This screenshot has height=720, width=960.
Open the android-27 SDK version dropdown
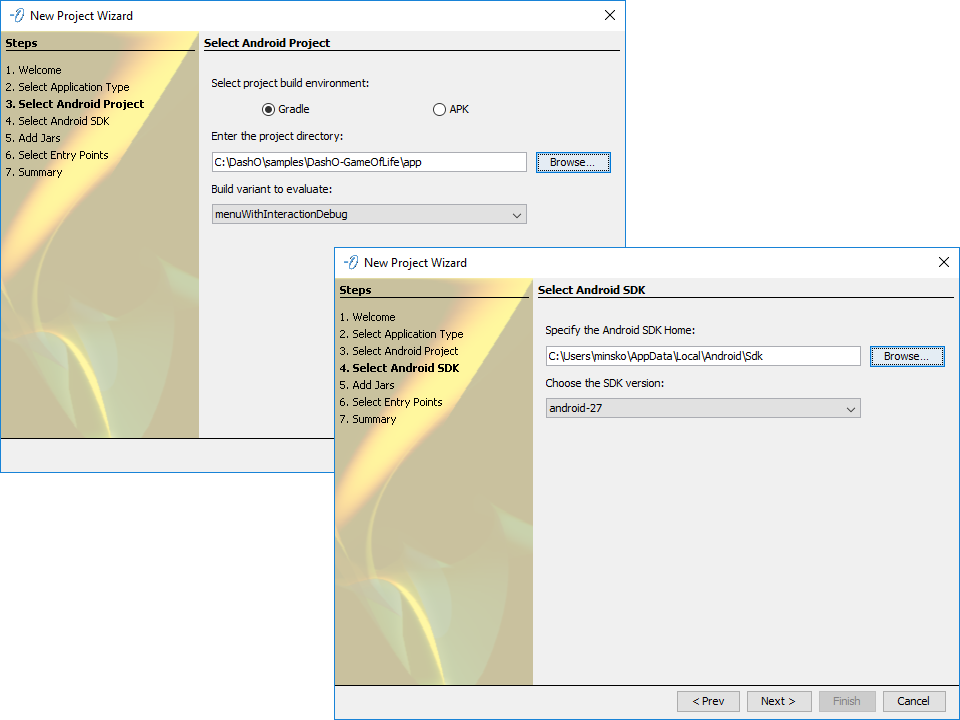tap(703, 408)
